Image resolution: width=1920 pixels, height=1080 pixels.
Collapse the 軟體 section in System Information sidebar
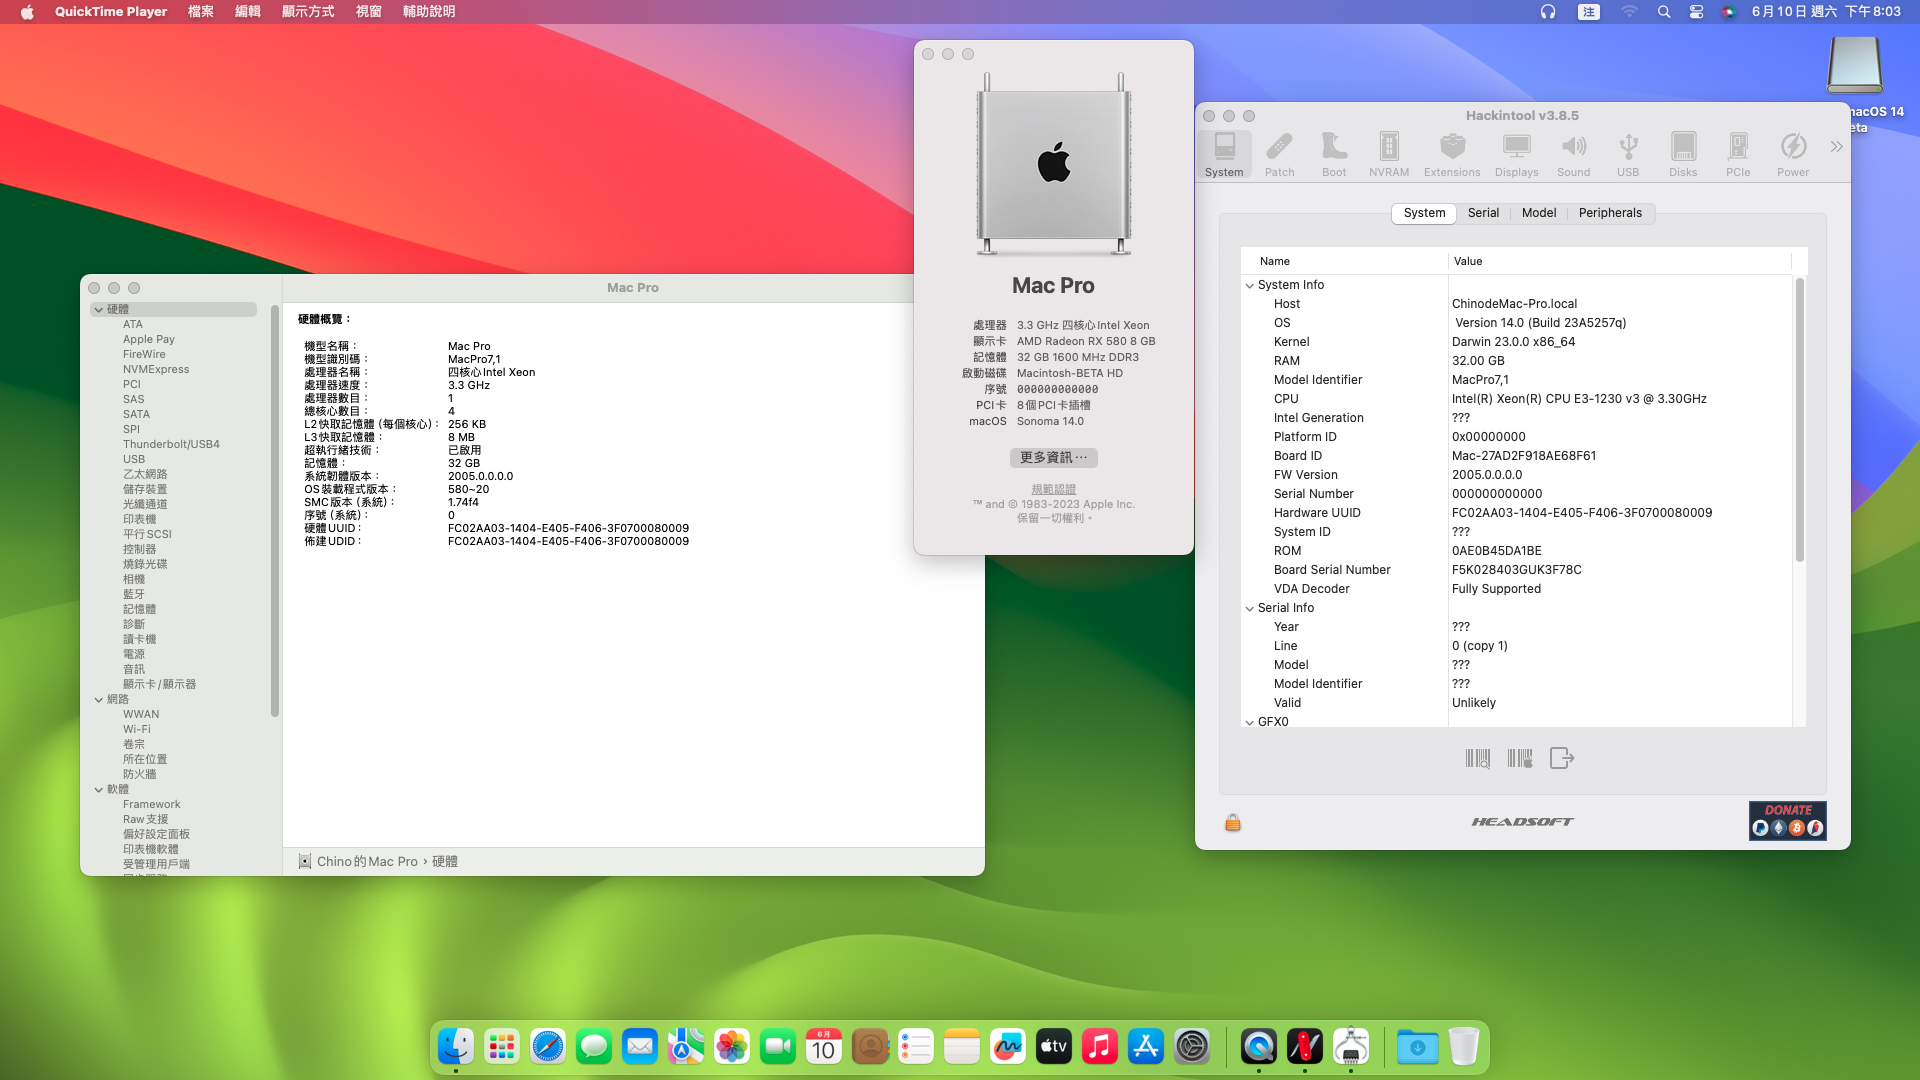tap(99, 790)
